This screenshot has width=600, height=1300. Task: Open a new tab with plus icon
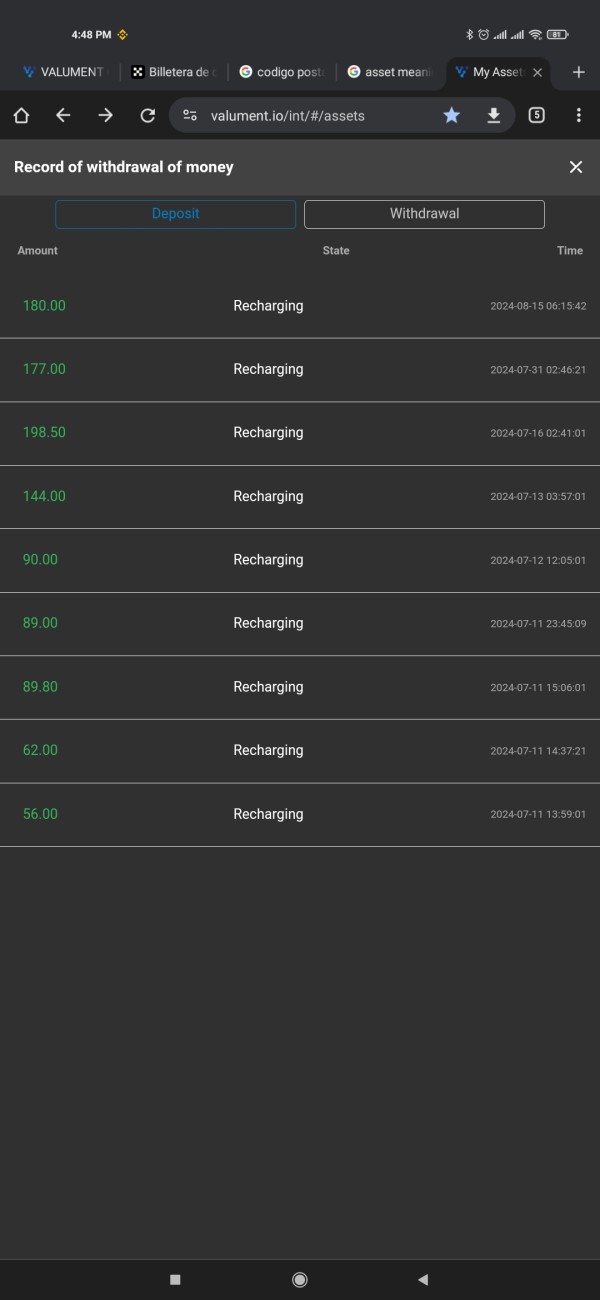(578, 72)
